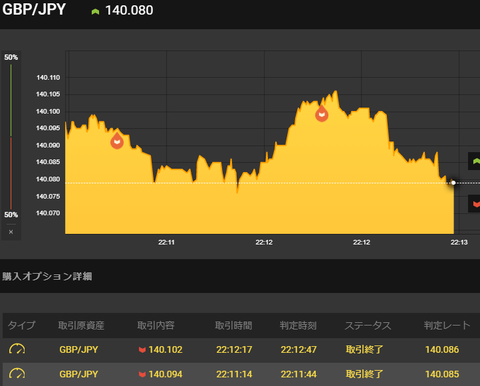Click the 140.070 price axis label
The height and width of the screenshot is (386, 480).
tap(48, 213)
